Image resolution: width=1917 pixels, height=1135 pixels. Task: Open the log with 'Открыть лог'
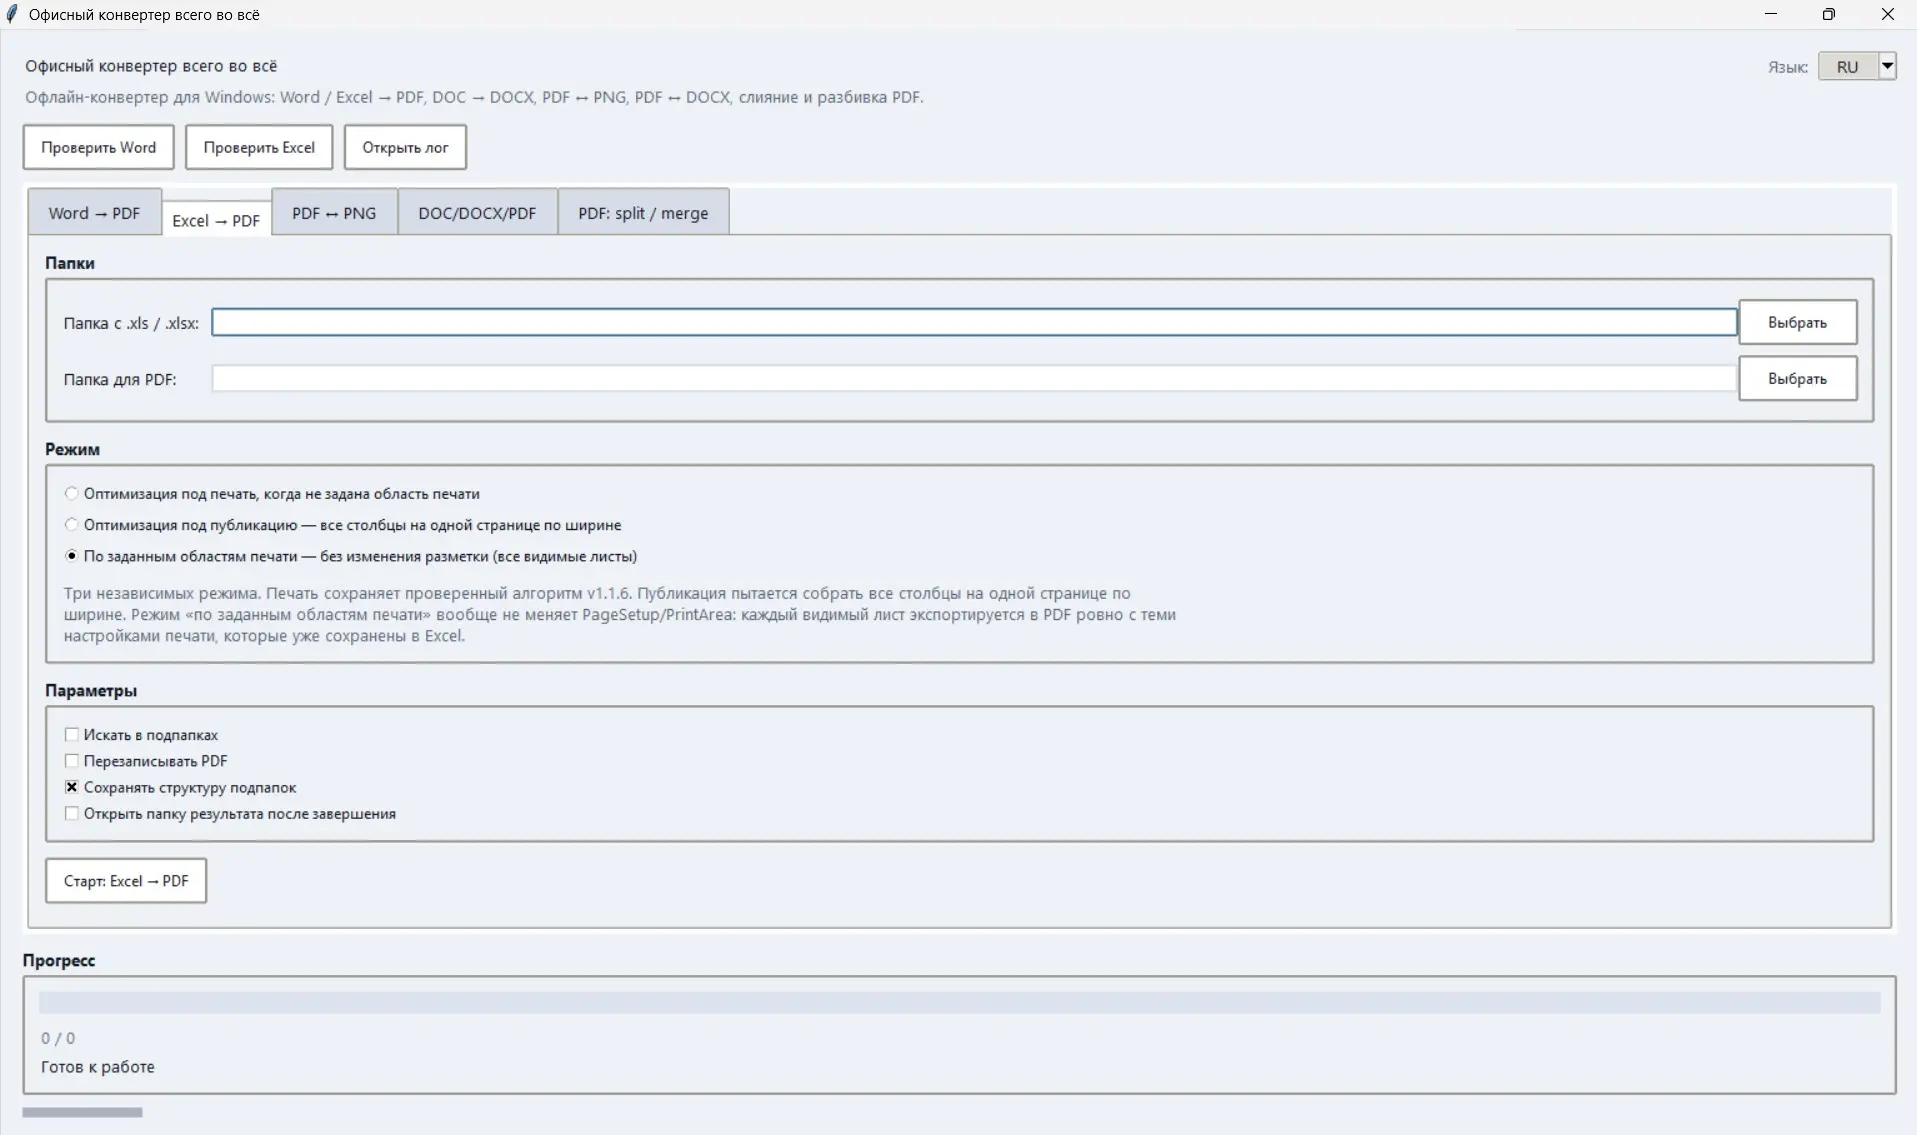405,147
